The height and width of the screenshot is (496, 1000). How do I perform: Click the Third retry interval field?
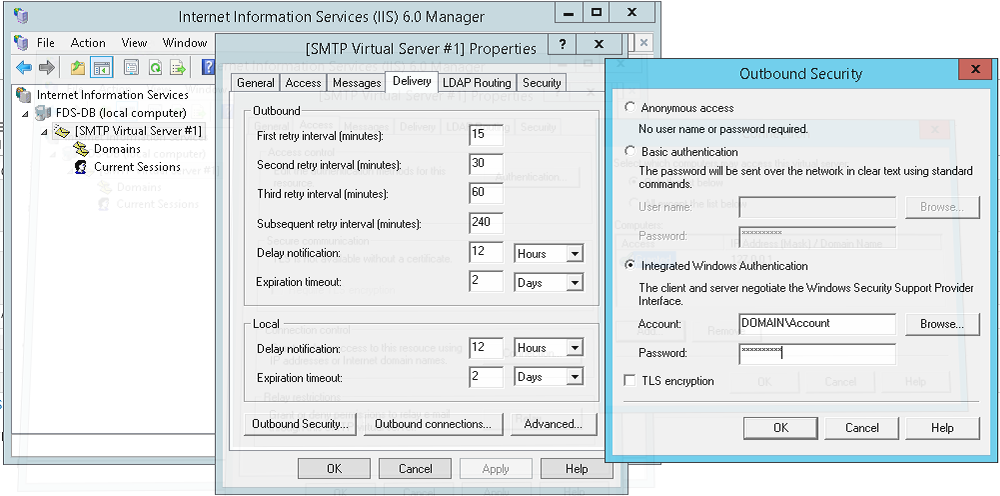click(x=486, y=193)
